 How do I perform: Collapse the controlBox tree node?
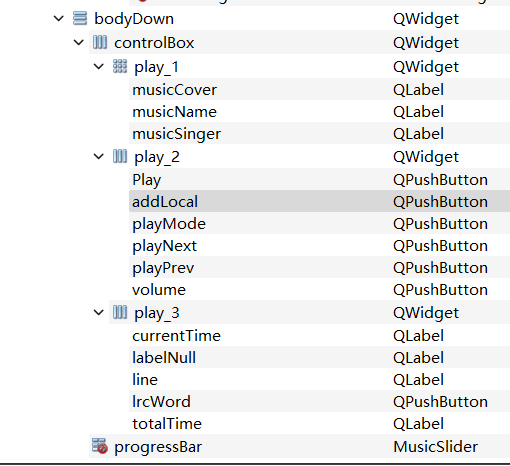coord(79,42)
